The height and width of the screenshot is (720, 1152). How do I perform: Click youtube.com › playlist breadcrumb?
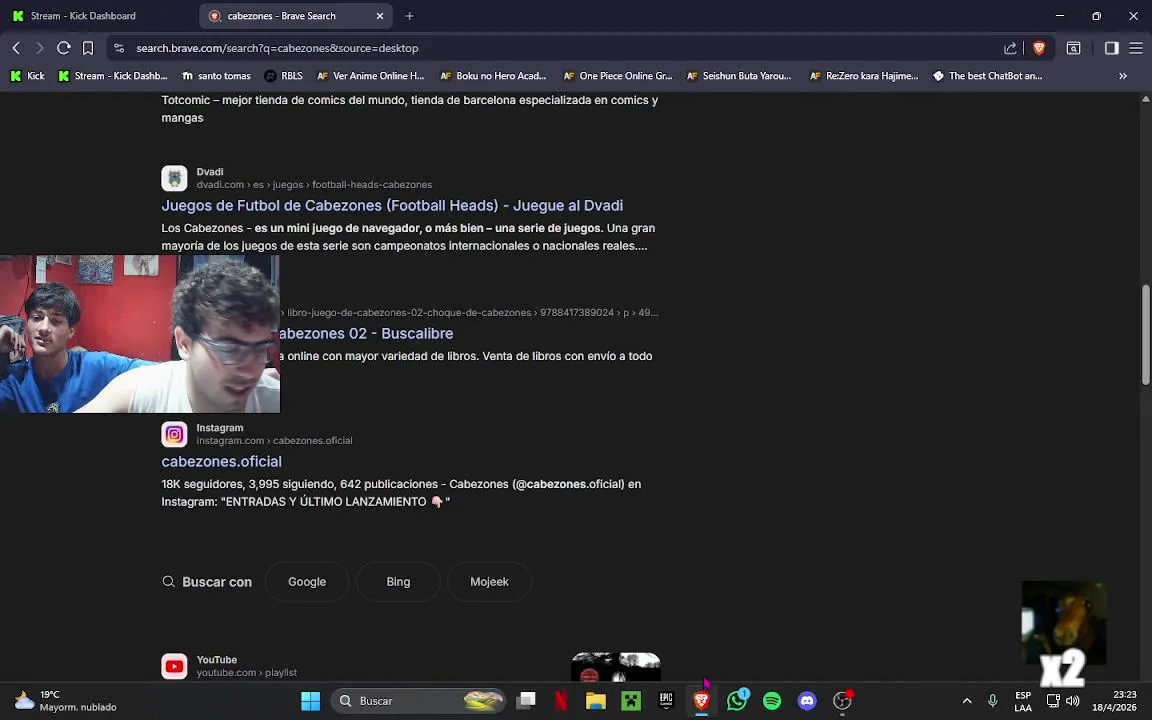point(246,673)
